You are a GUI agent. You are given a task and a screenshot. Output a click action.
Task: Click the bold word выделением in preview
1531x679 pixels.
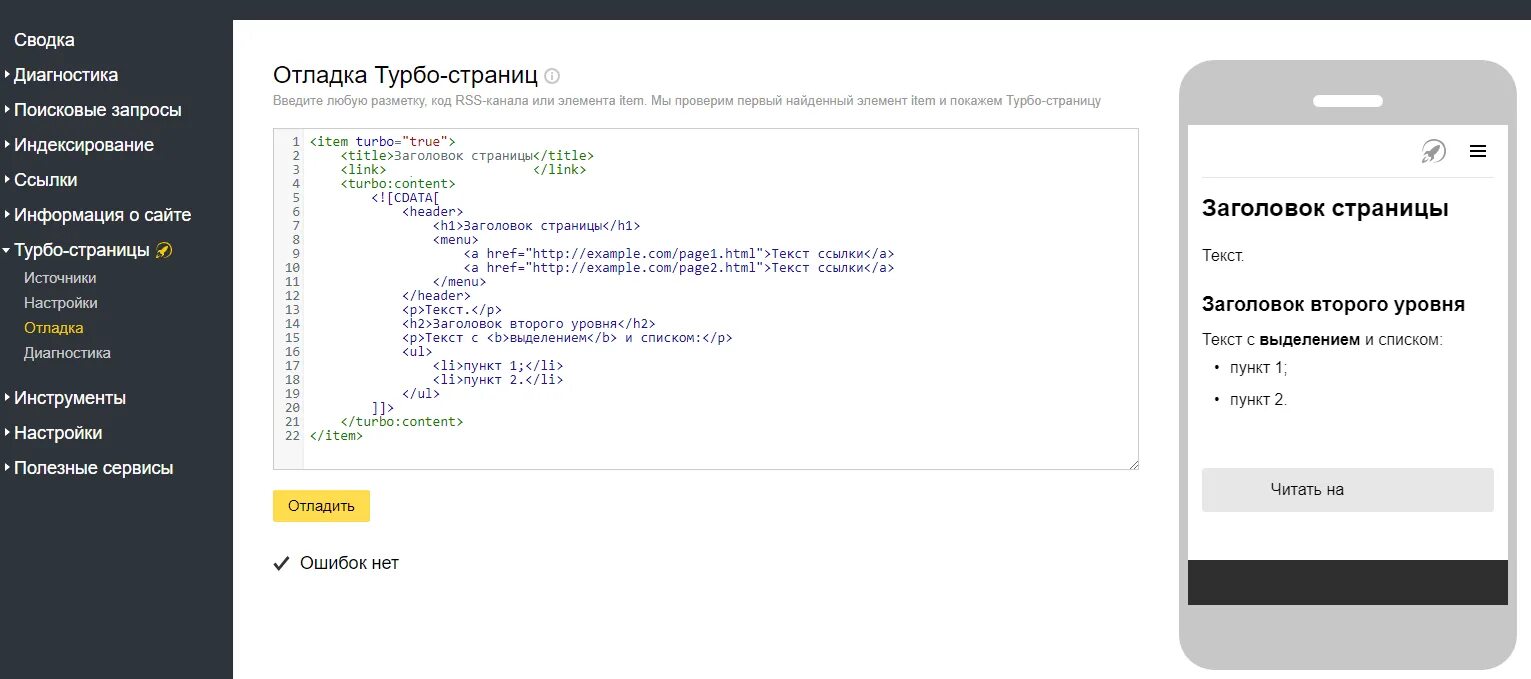1309,340
